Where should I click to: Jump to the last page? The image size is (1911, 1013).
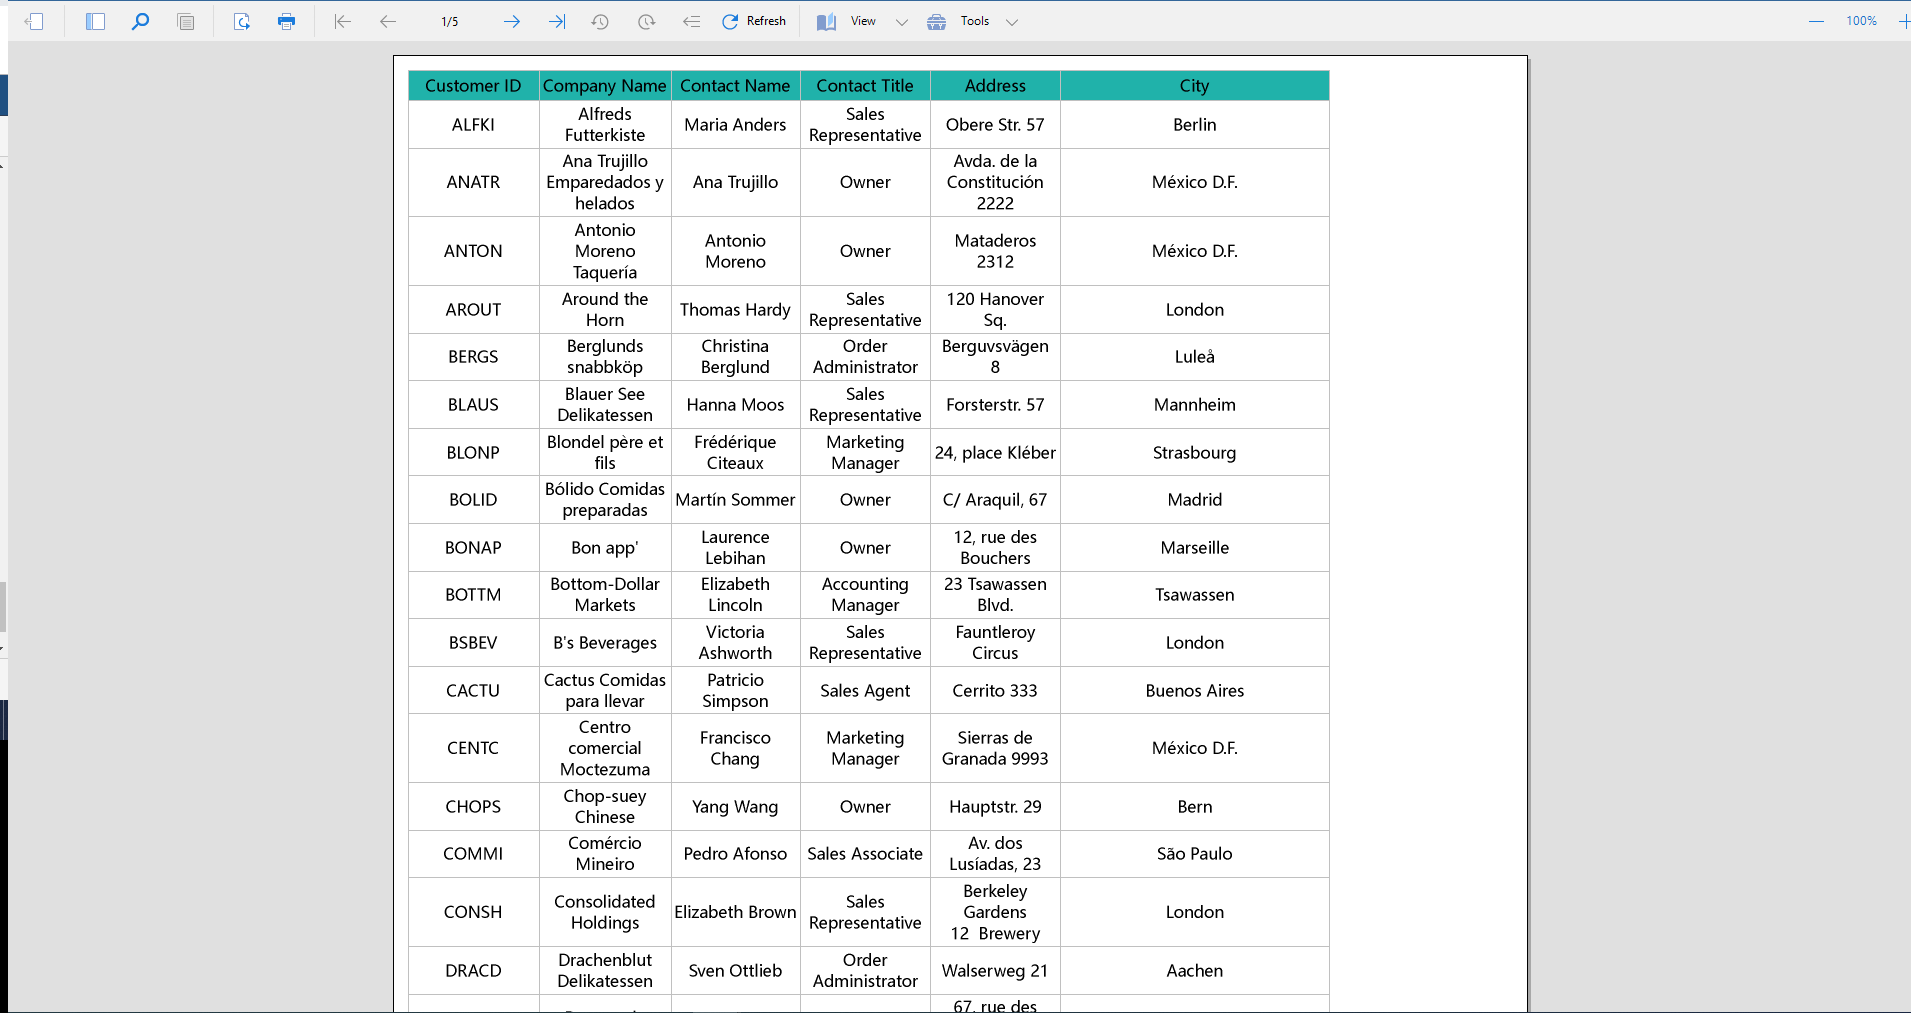coord(557,21)
